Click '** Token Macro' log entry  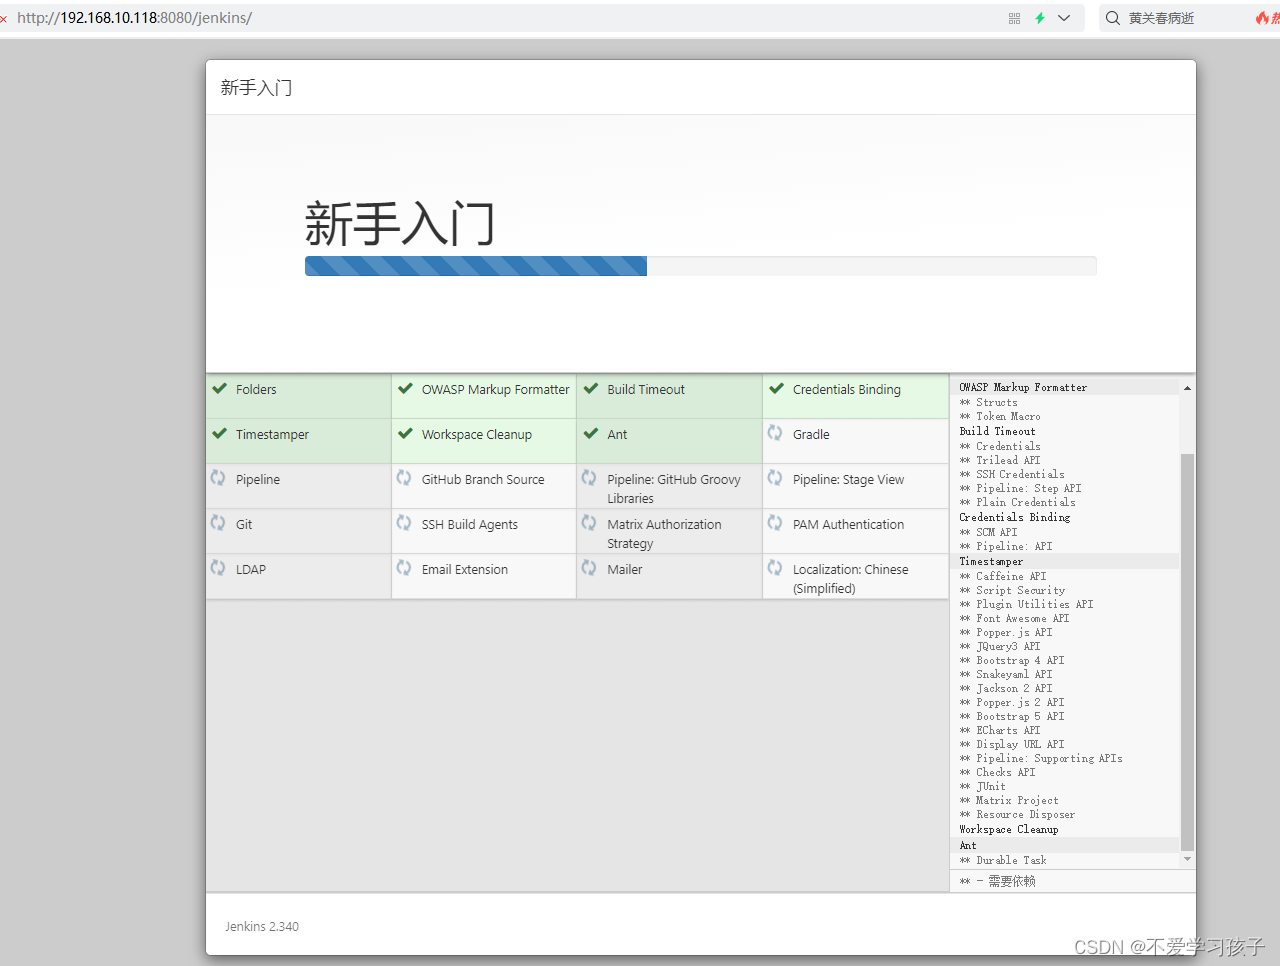[1000, 416]
